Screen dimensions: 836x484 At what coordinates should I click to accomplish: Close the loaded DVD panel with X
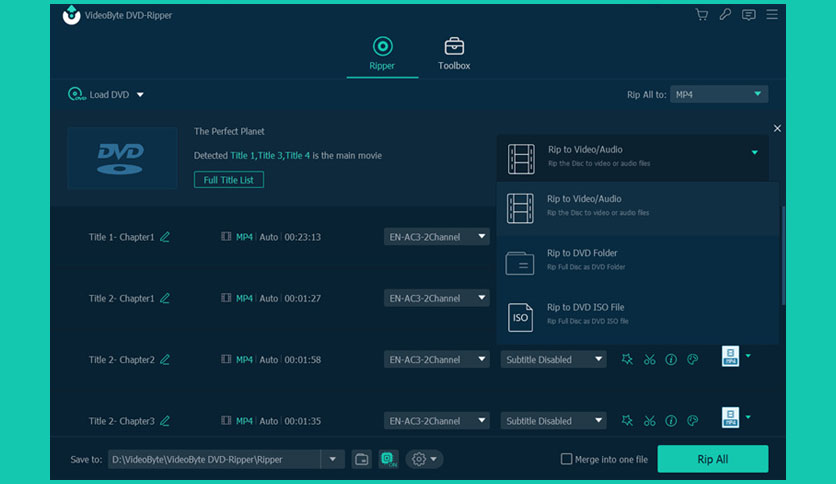pyautogui.click(x=777, y=128)
